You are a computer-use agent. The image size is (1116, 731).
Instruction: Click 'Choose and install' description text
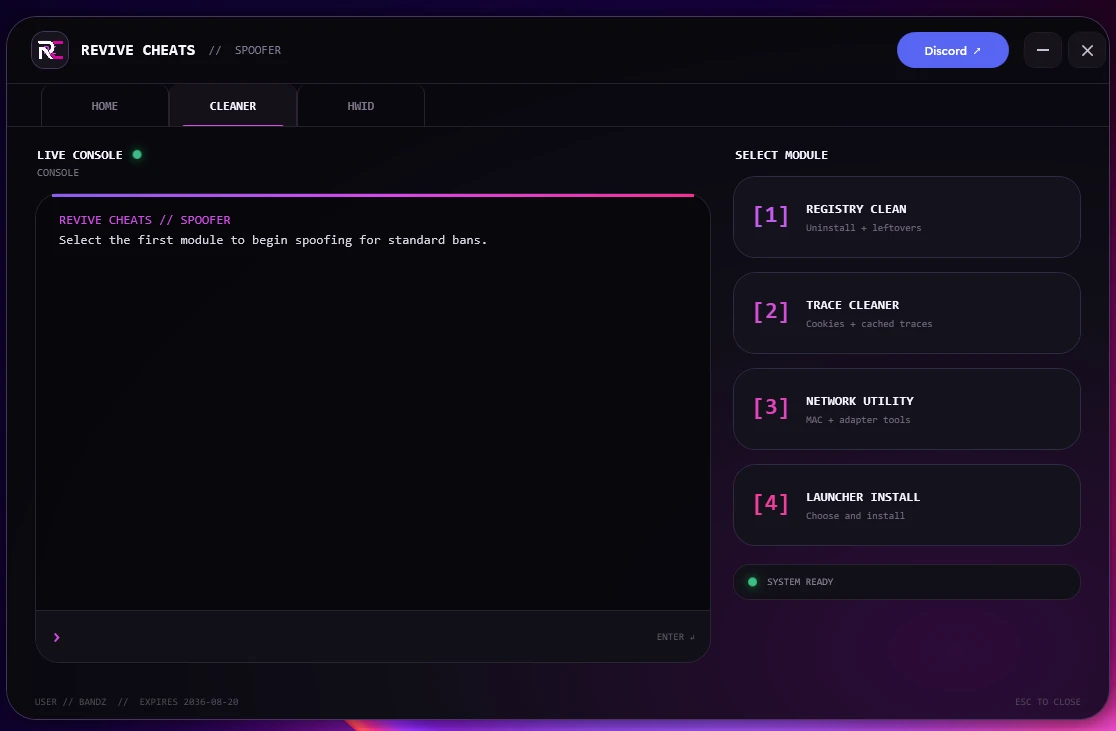(x=855, y=516)
